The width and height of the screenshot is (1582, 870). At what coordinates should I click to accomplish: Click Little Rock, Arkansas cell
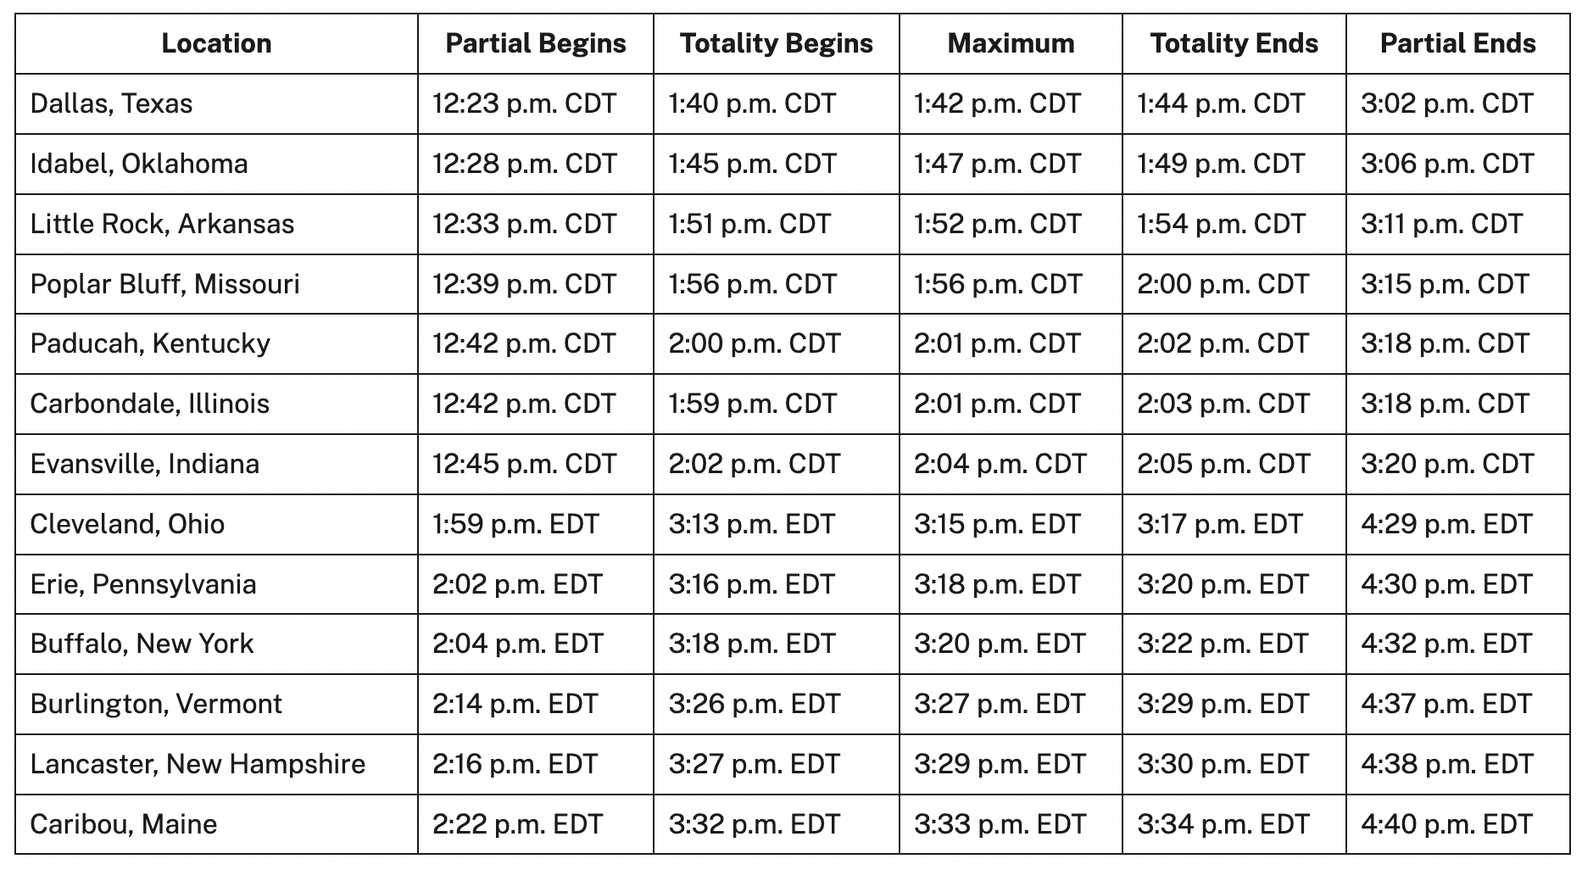[216, 224]
